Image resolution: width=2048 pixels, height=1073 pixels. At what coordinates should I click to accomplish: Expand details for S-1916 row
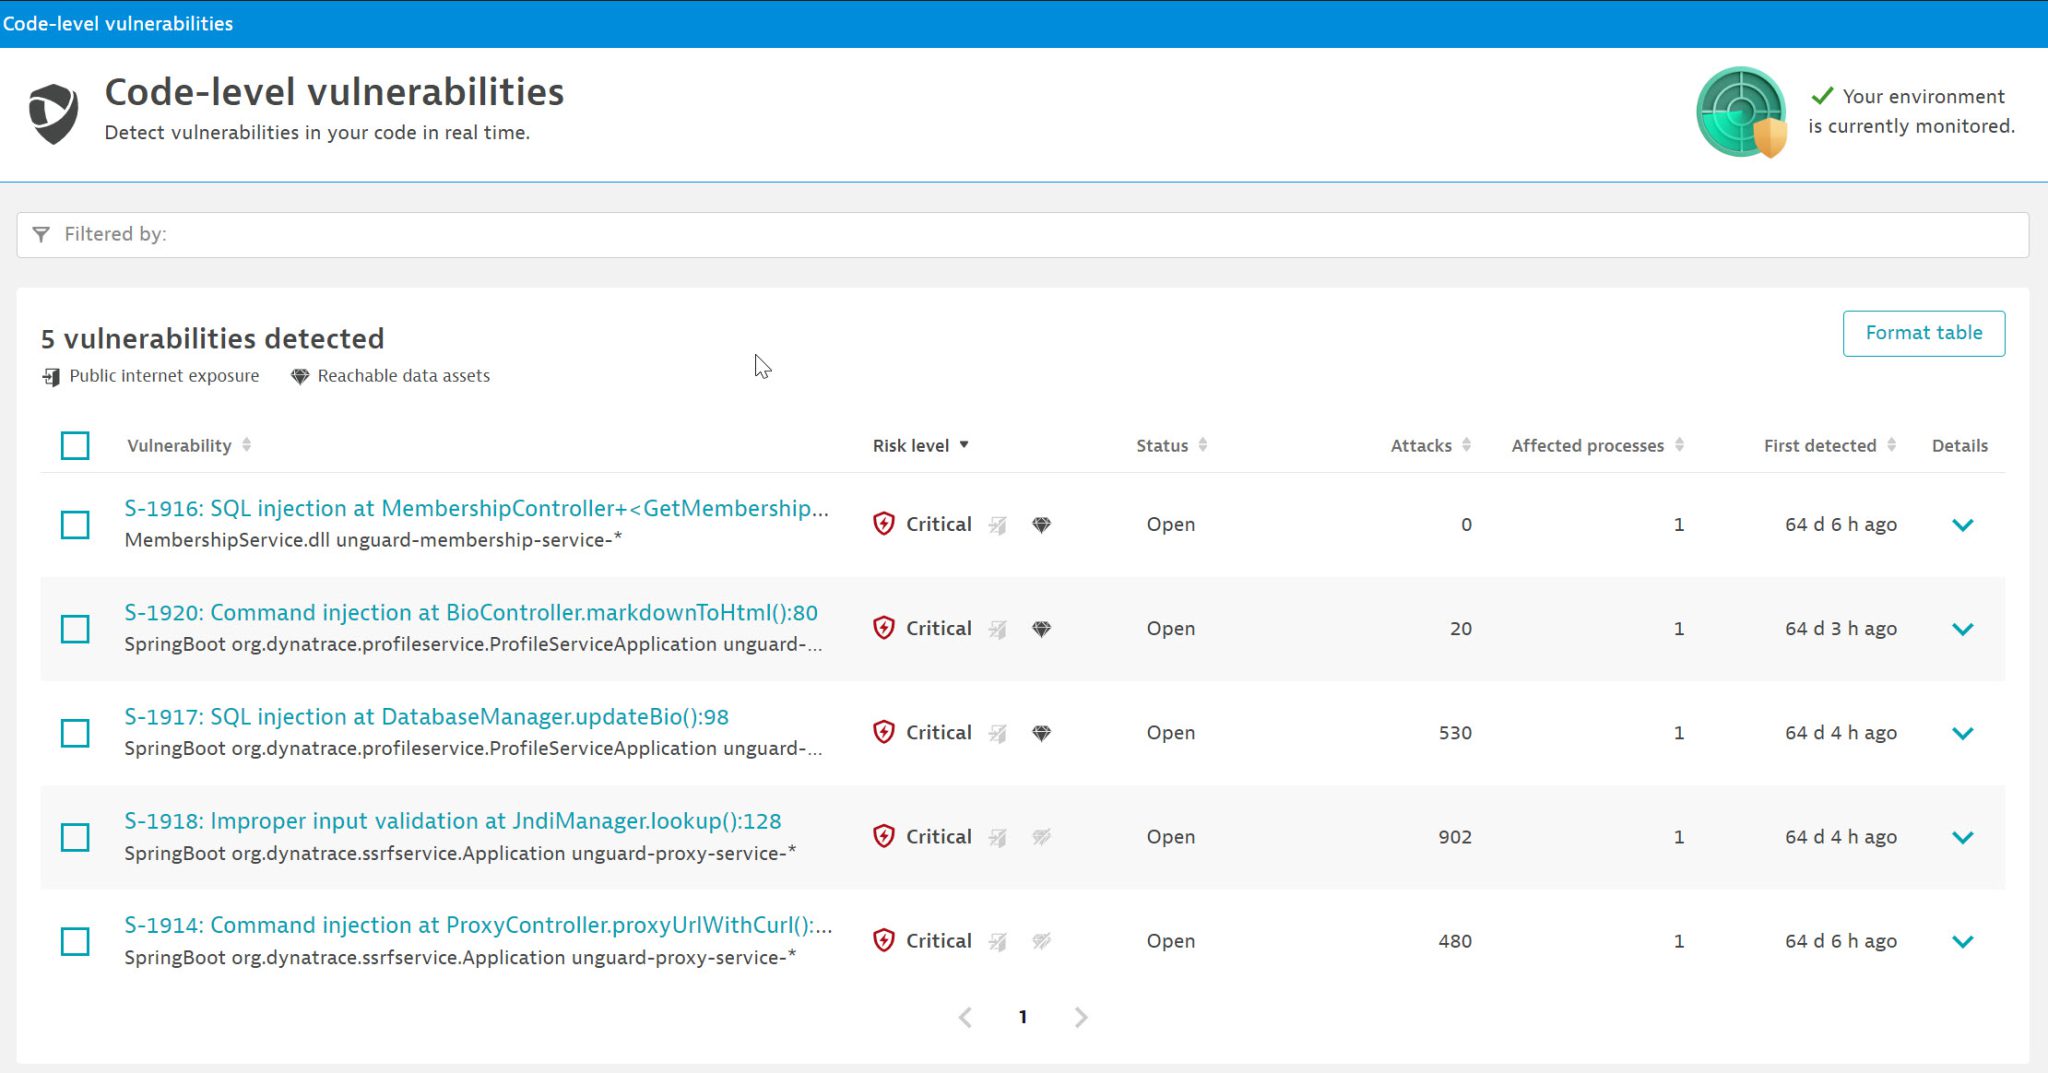tap(1962, 525)
